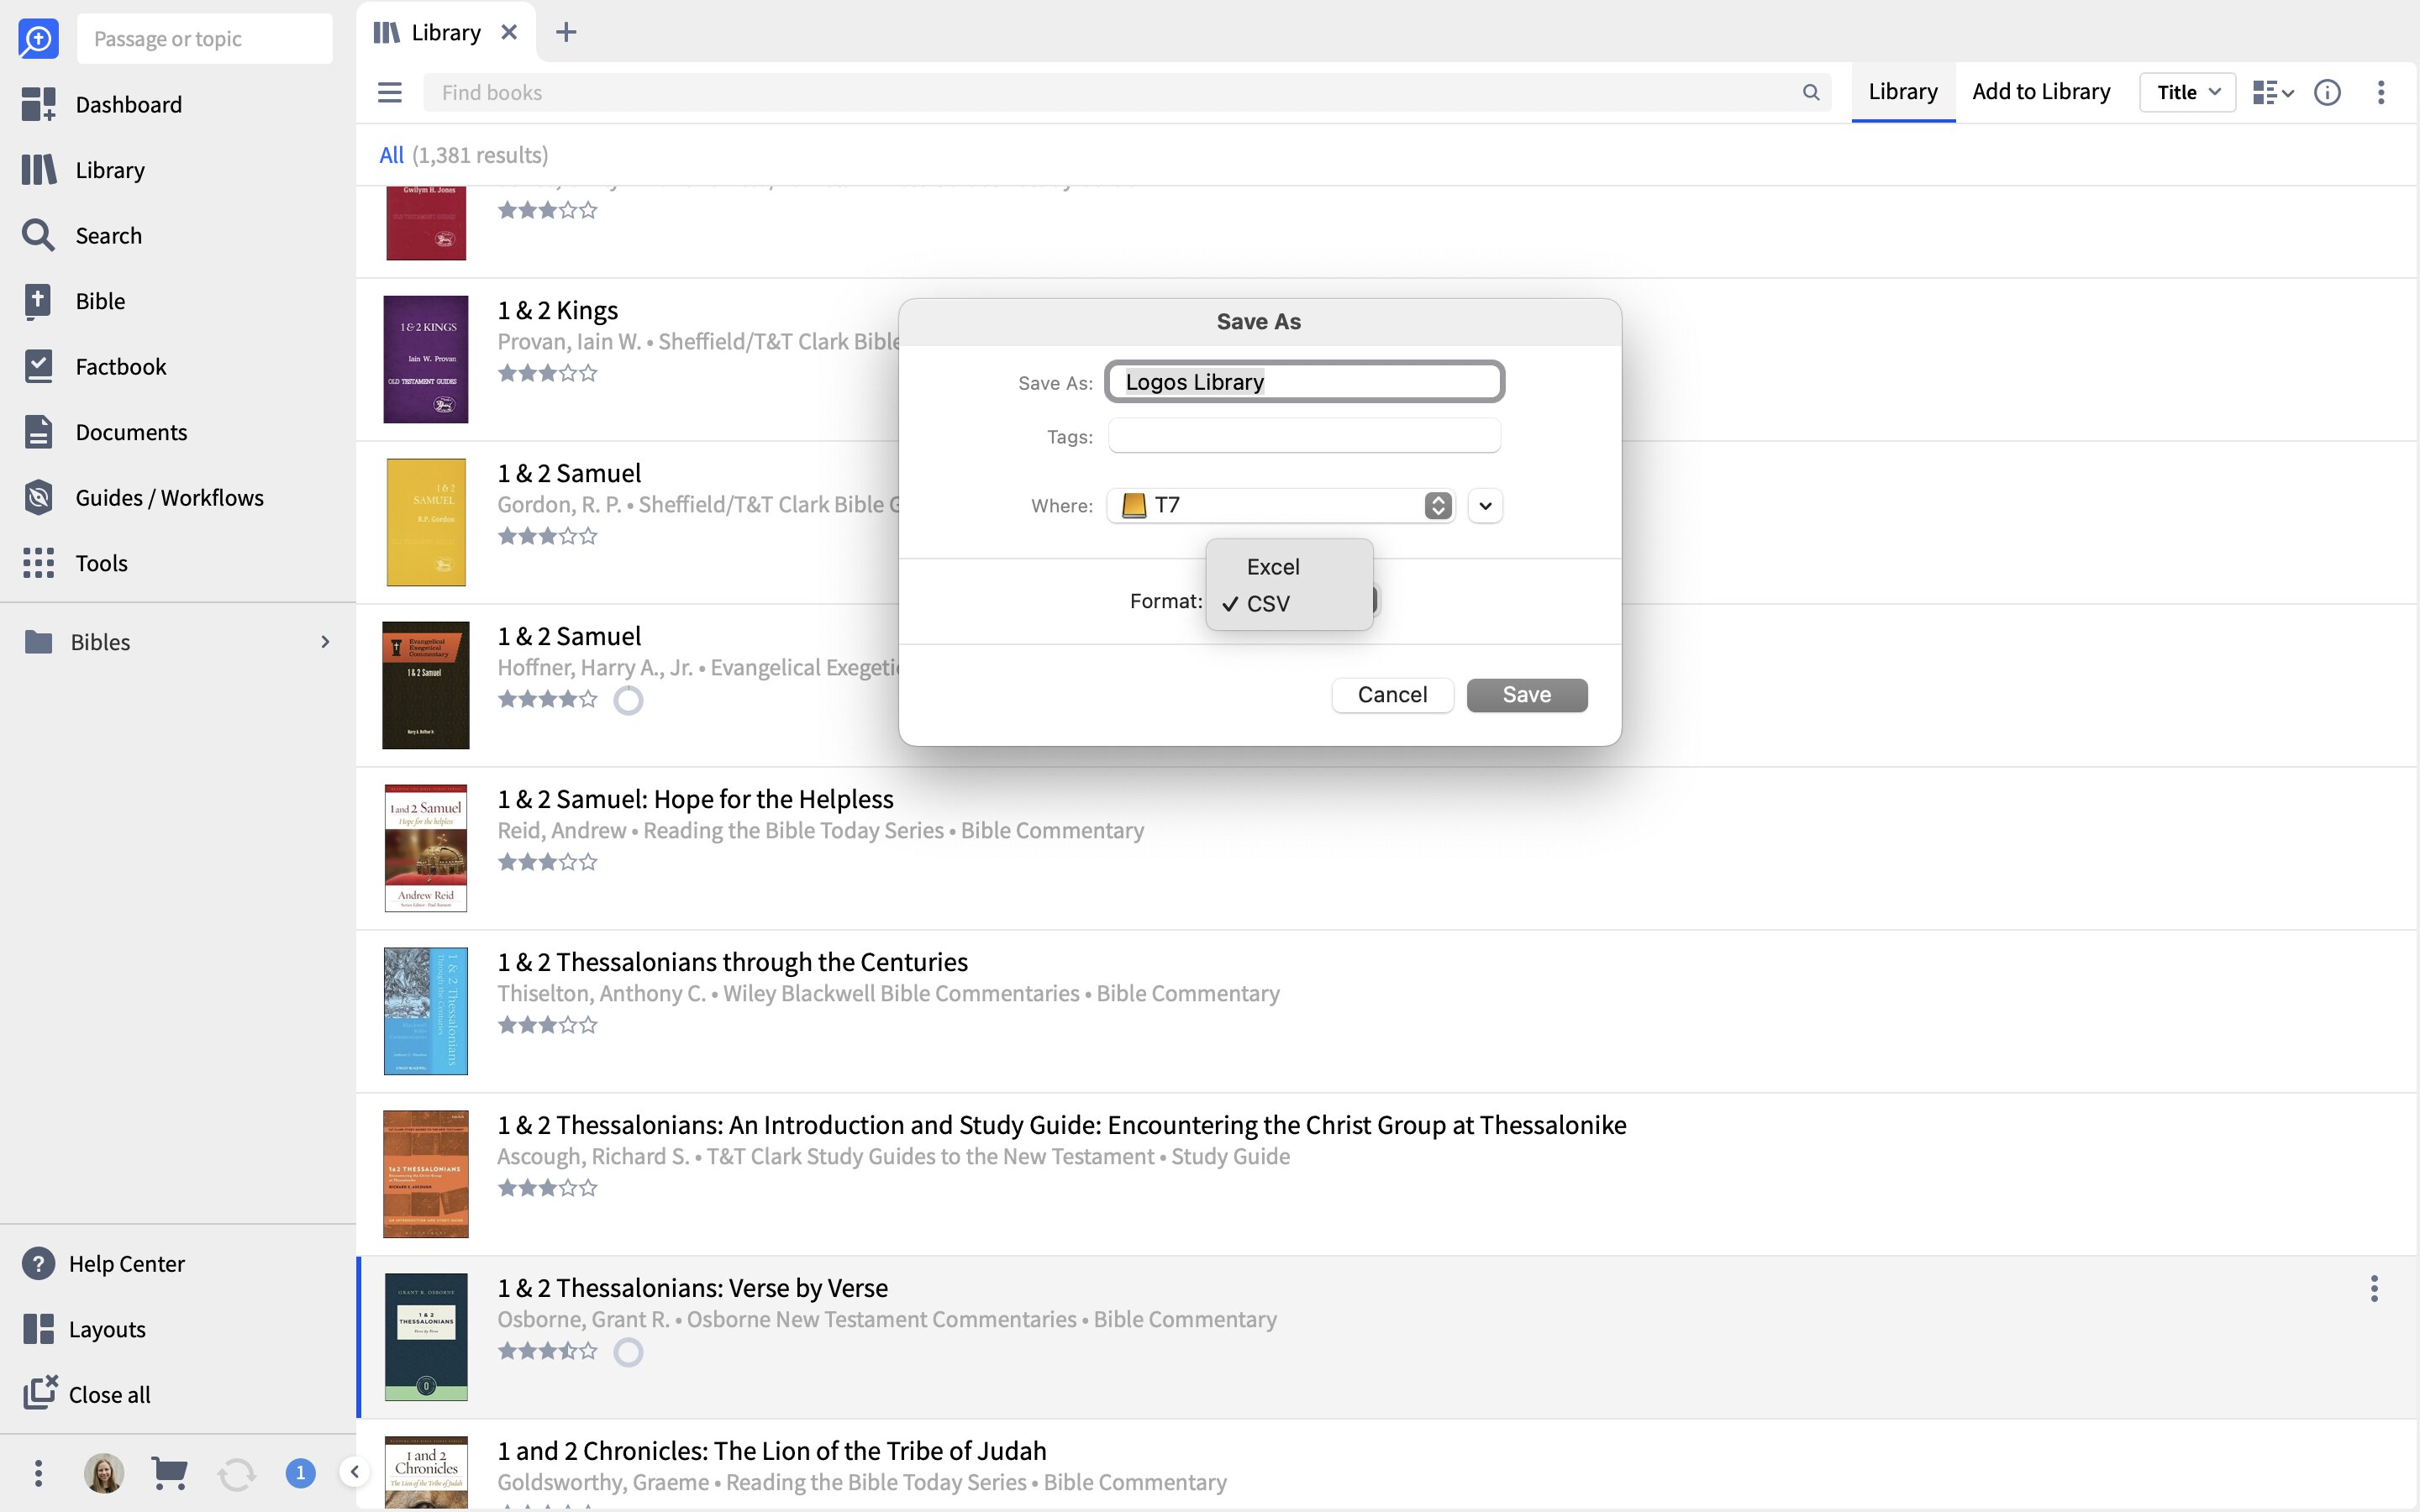Open the Title sort dropdown
This screenshot has height=1512, width=2420.
click(2187, 92)
